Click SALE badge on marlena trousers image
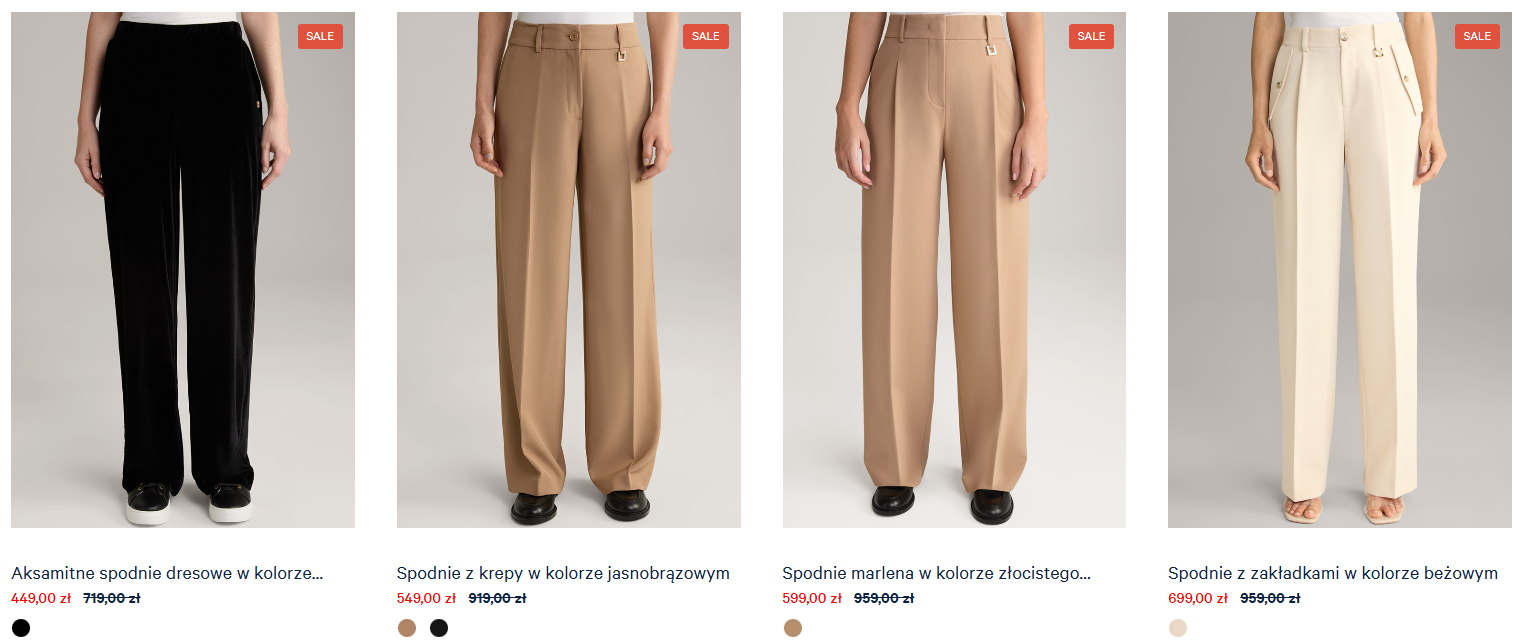The height and width of the screenshot is (644, 1517). [x=1091, y=36]
